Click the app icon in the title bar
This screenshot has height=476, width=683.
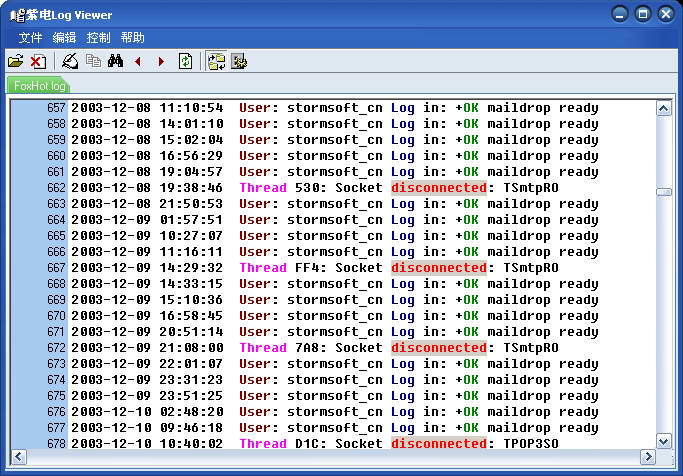tap(17, 16)
